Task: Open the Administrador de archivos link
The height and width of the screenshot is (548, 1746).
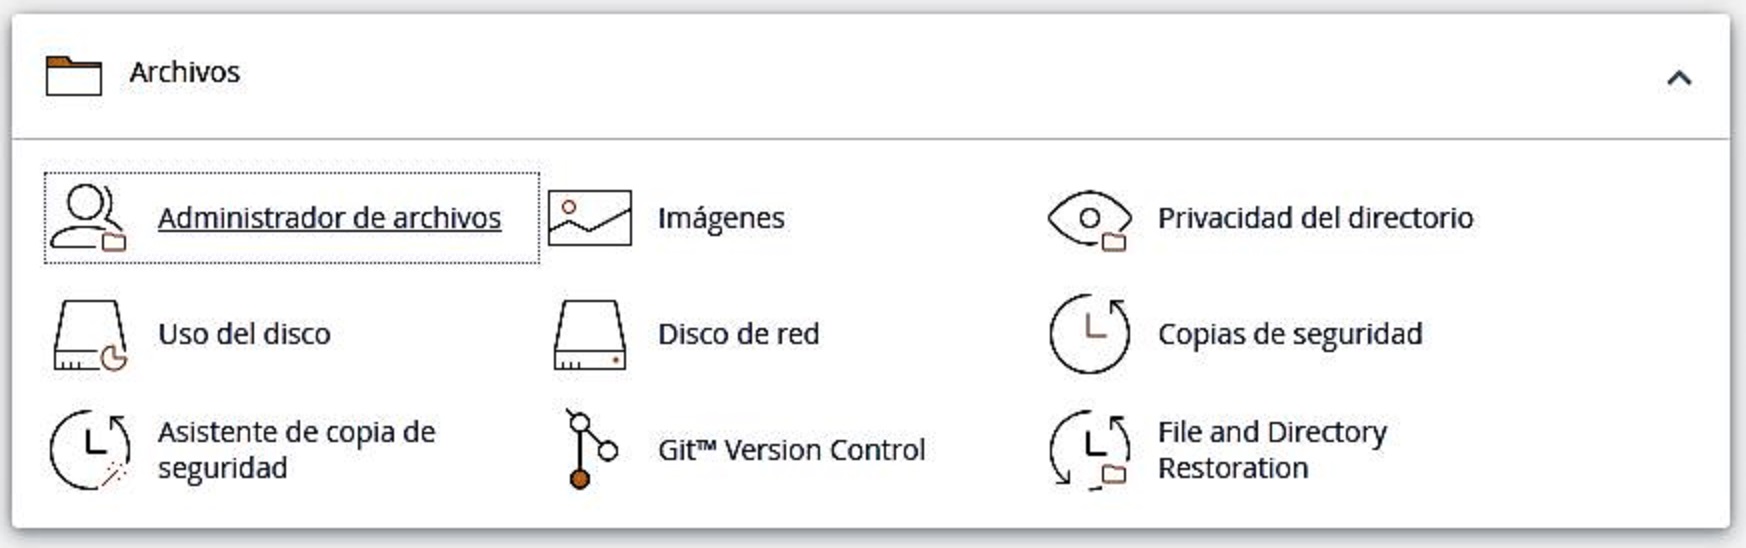Action: coord(329,218)
